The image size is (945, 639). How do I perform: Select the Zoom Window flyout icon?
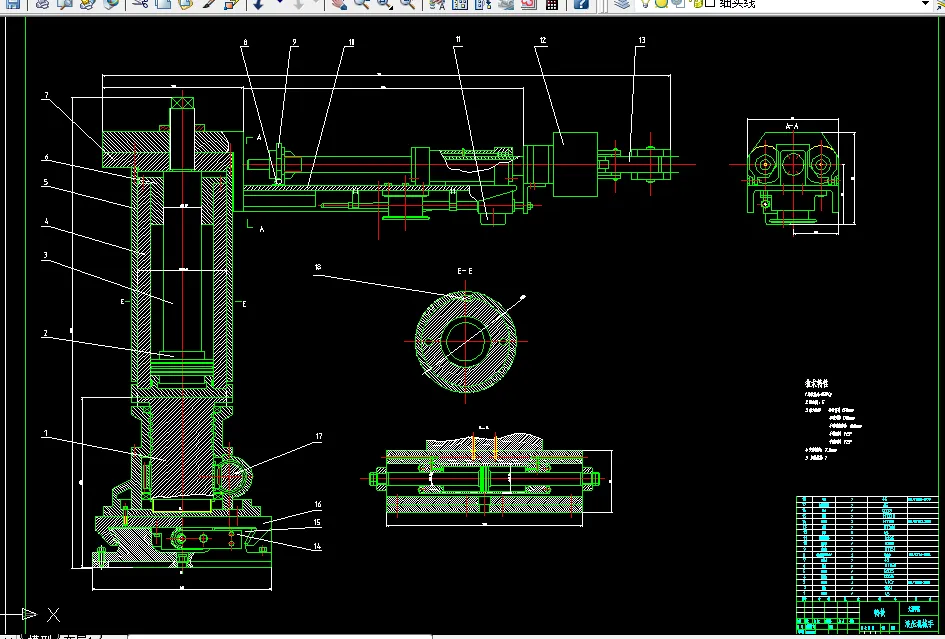pos(385,4)
